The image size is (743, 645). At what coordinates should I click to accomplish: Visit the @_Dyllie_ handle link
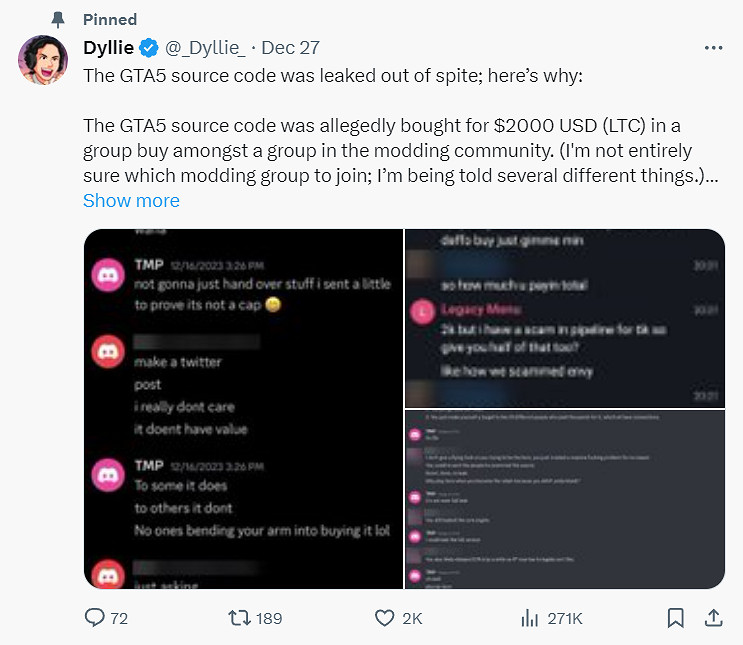205,47
